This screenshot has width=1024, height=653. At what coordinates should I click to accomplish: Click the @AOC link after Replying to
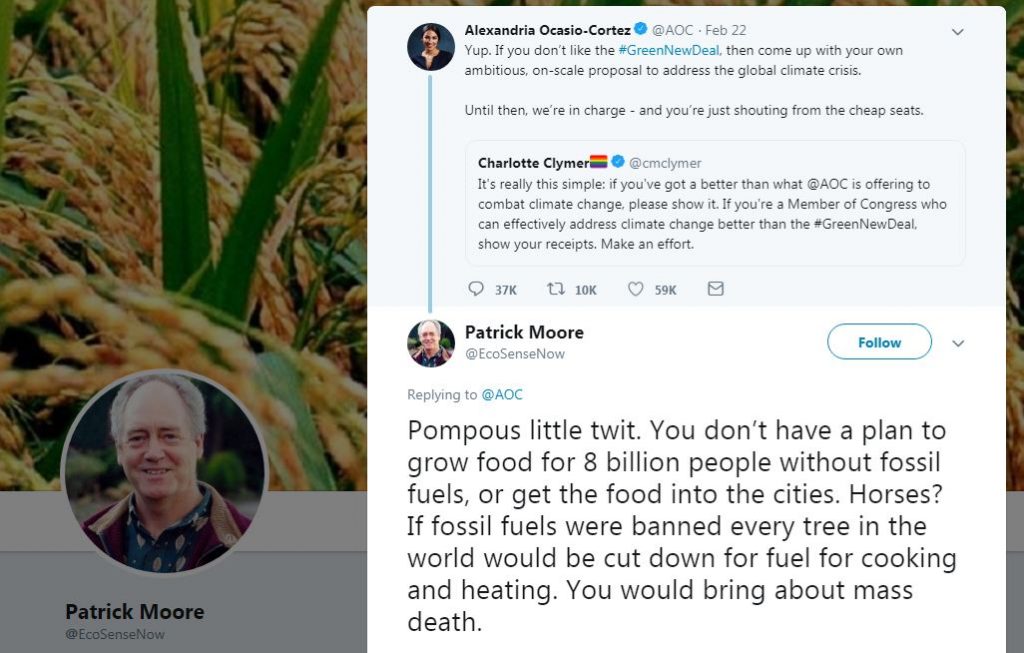(502, 395)
